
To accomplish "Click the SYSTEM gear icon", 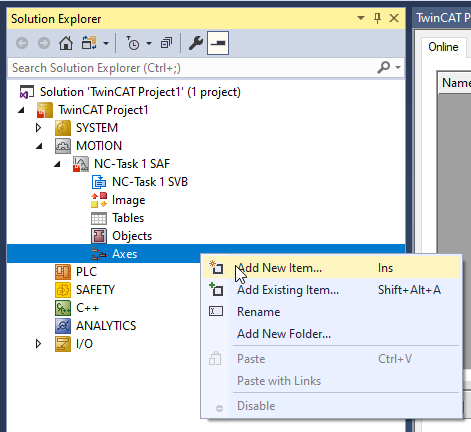I will (63, 128).
